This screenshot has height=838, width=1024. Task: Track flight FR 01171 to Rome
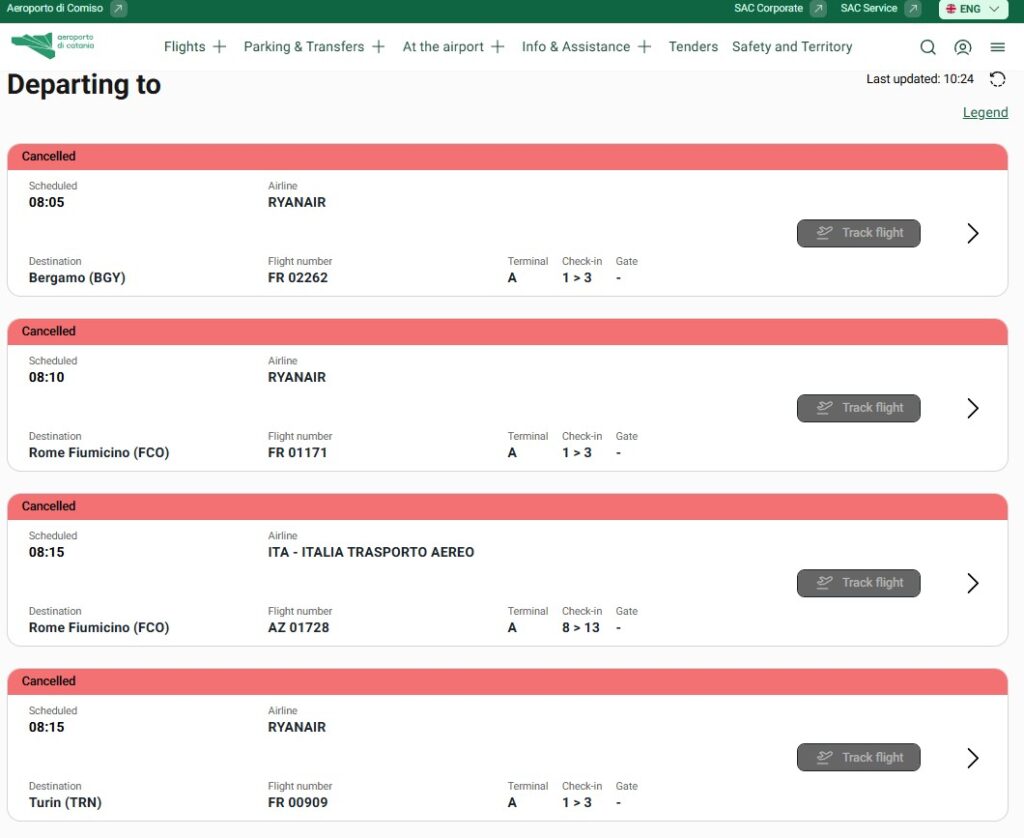pyautogui.click(x=858, y=408)
